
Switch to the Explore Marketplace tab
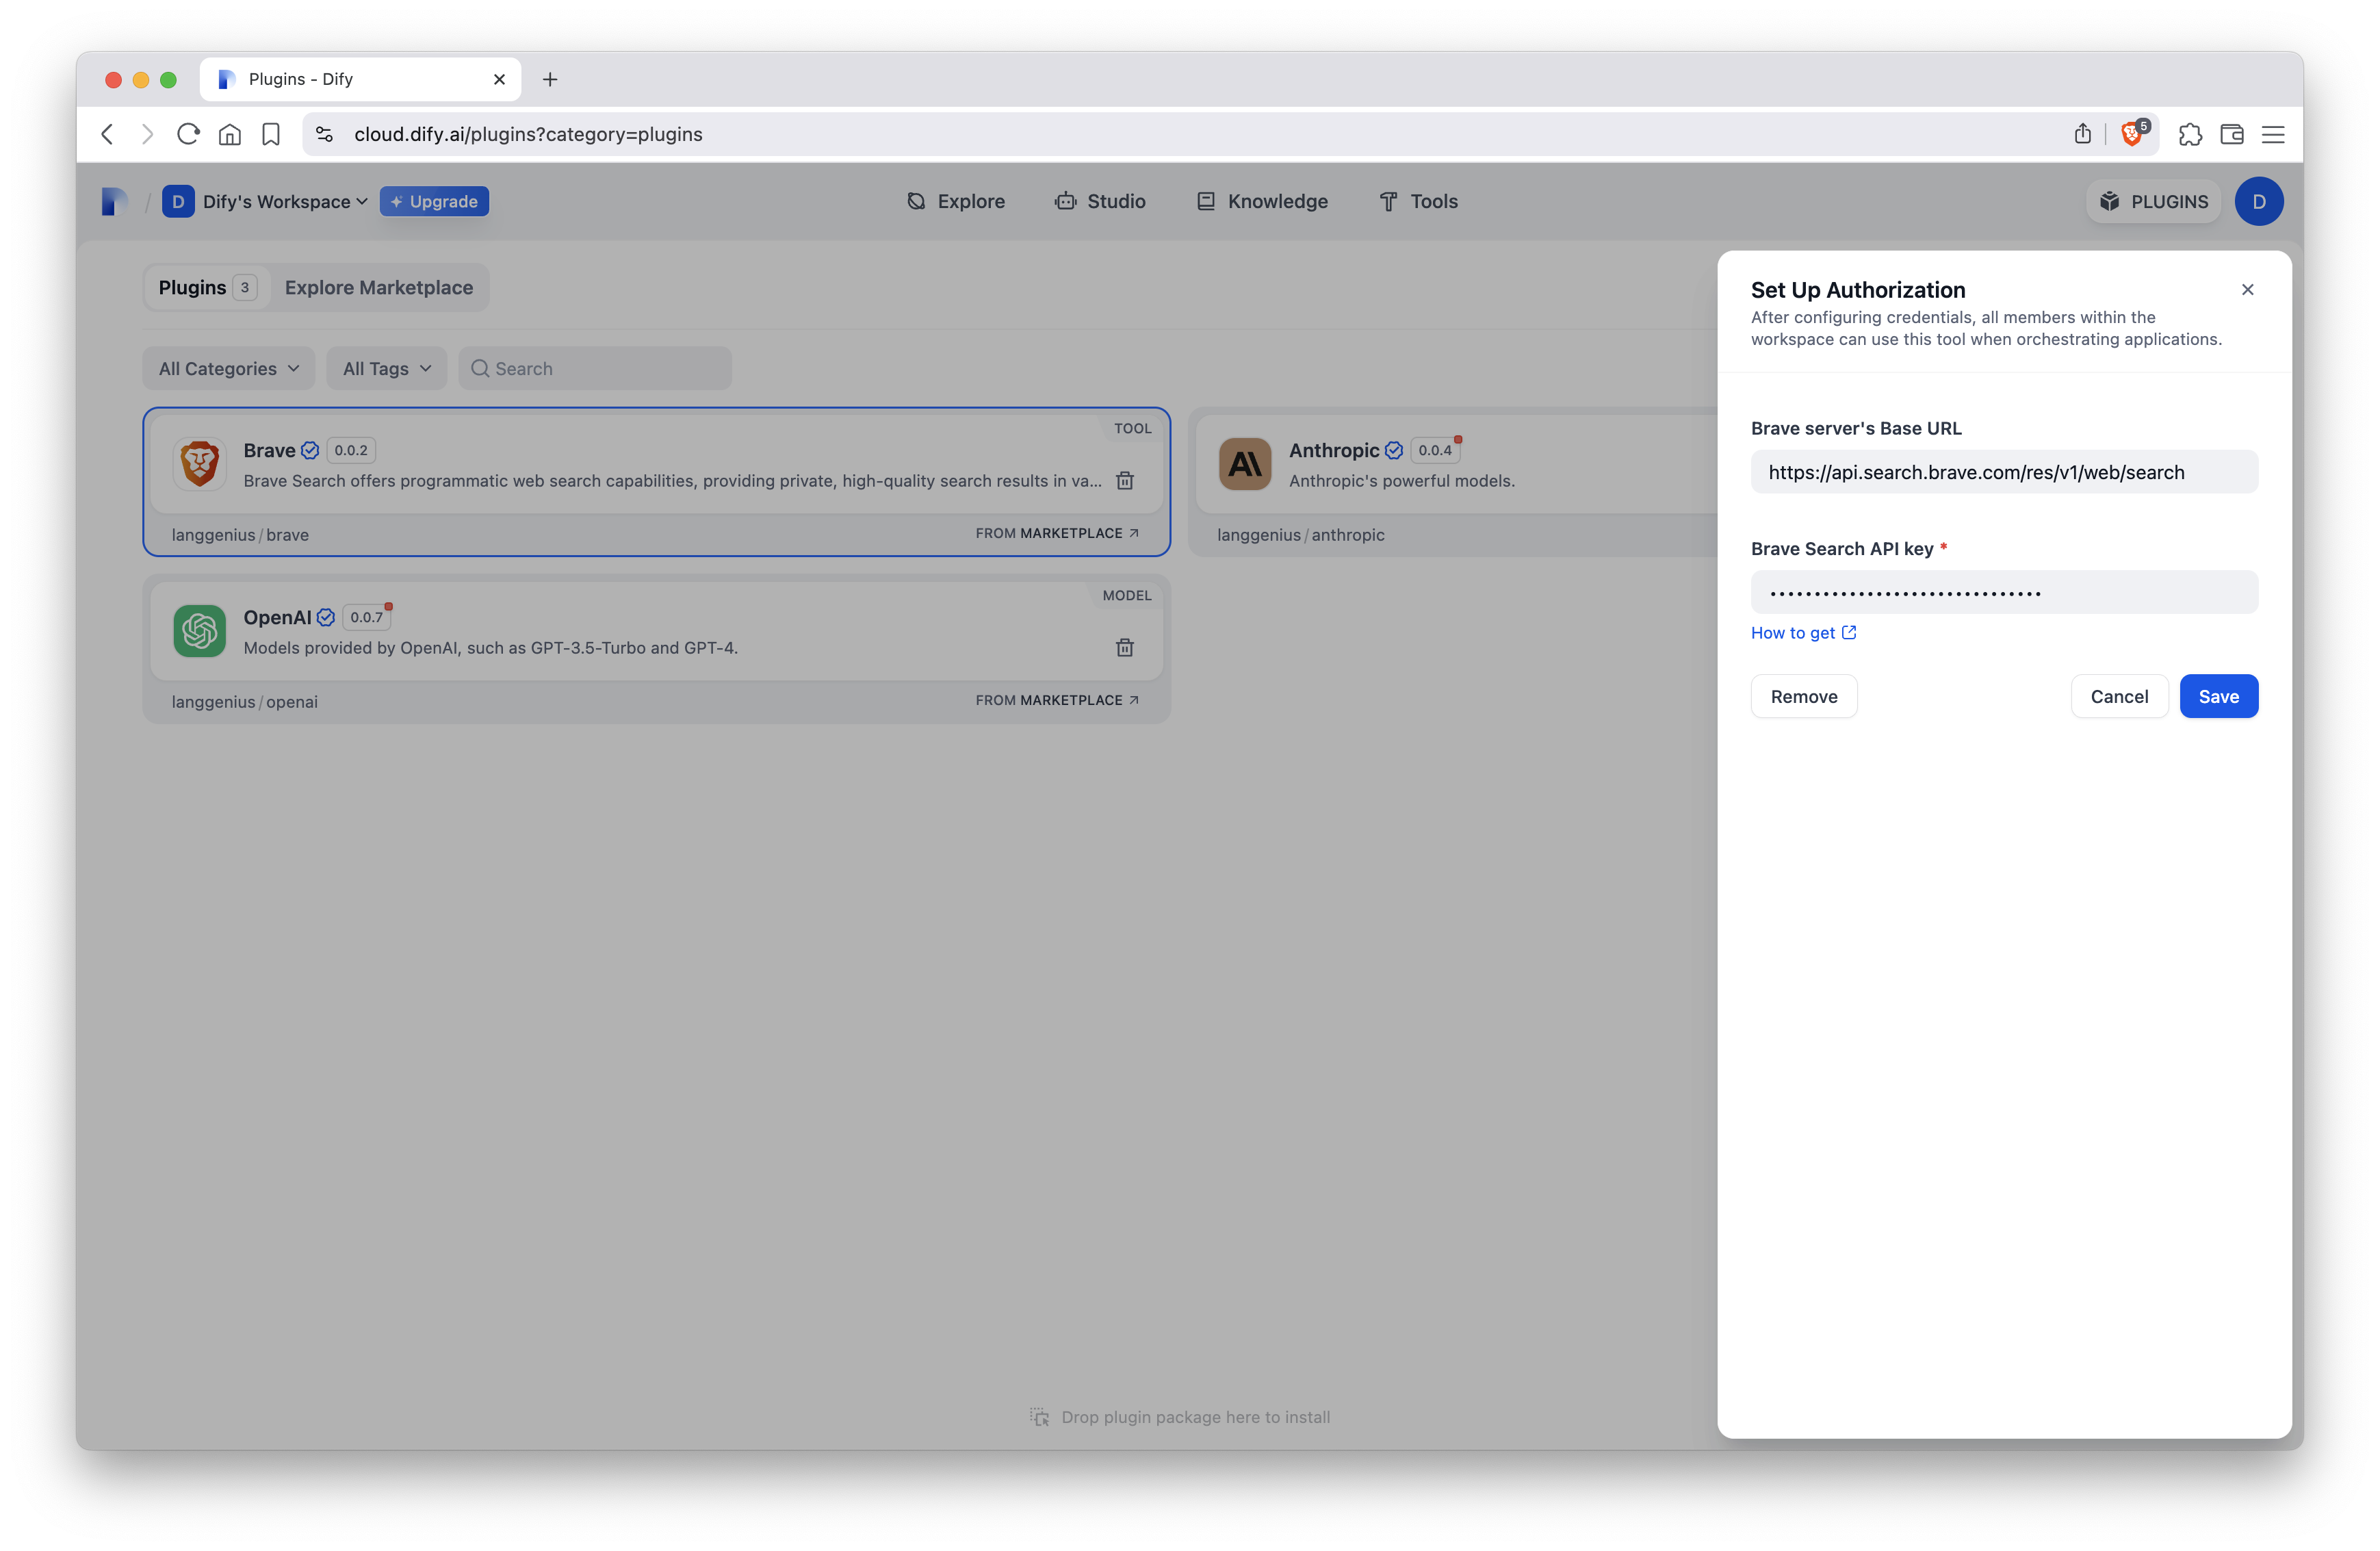378,288
